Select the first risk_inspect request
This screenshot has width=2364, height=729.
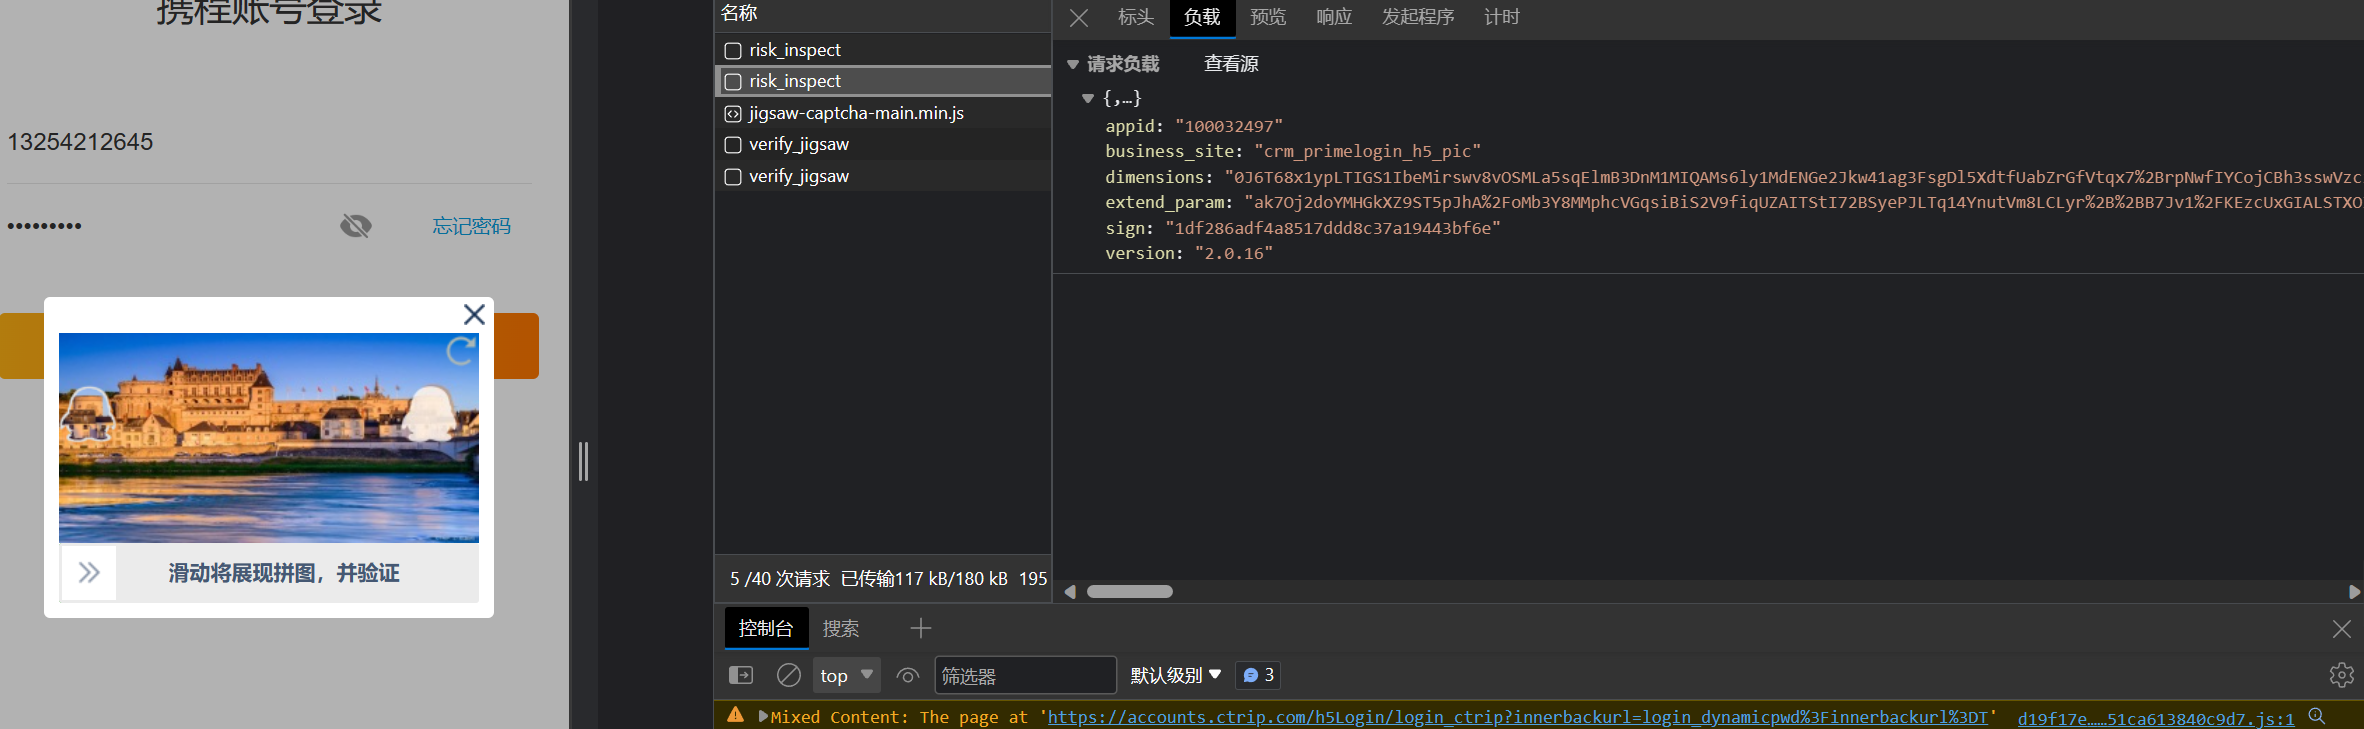pos(883,50)
